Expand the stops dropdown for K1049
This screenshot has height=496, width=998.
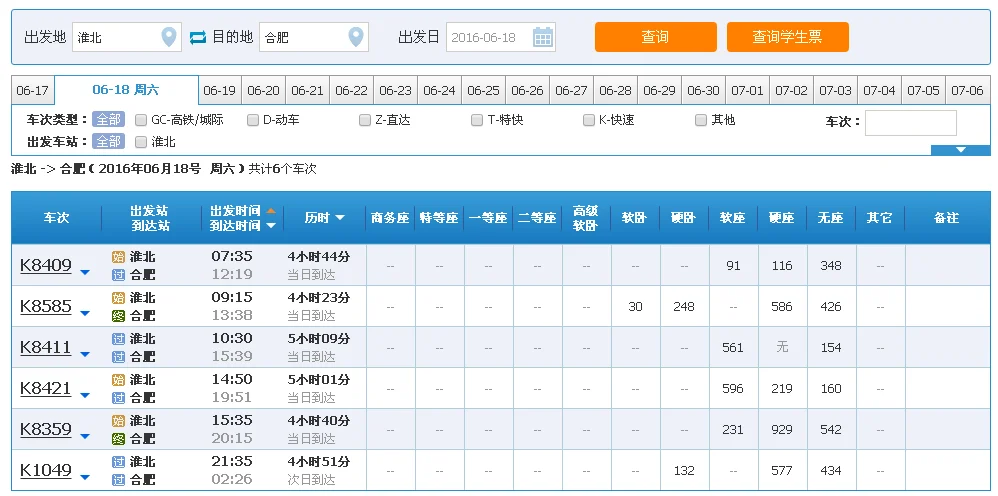tap(85, 478)
